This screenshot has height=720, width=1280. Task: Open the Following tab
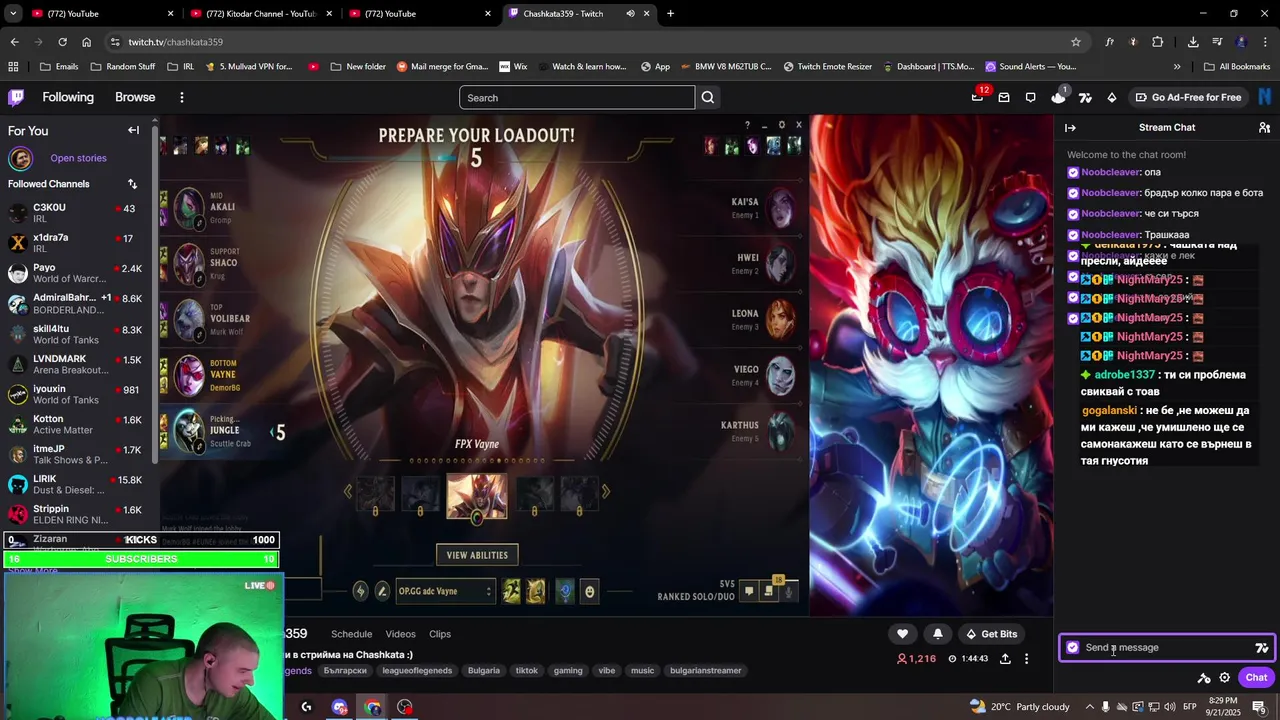point(68,97)
